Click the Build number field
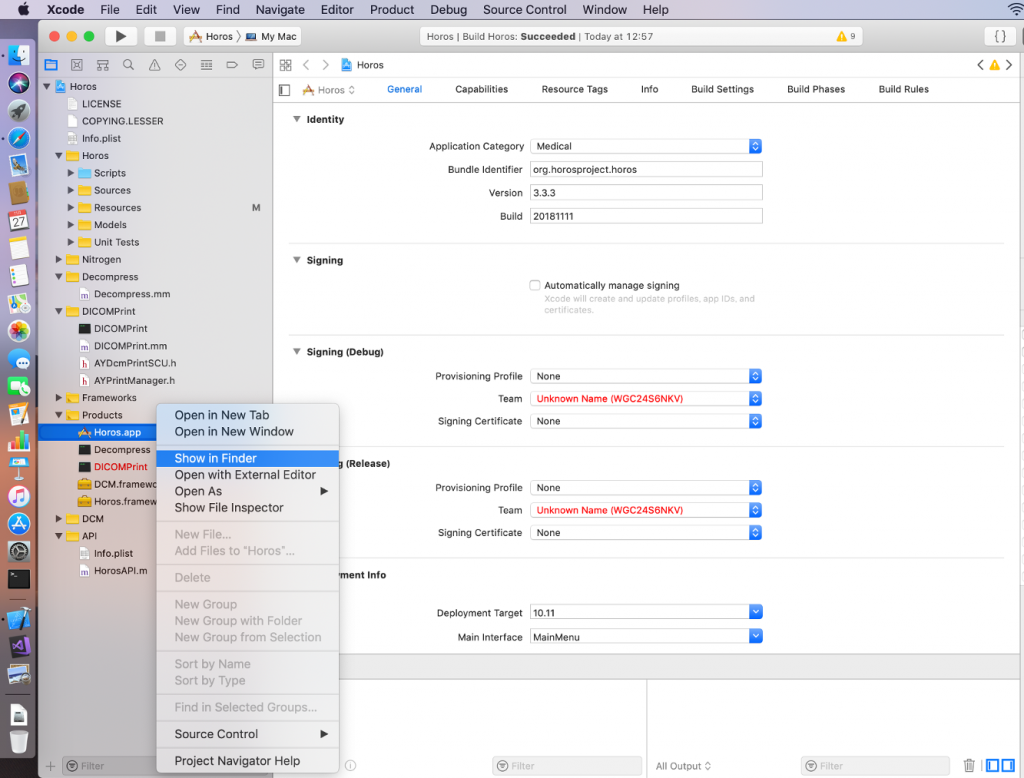1024x778 pixels. (646, 216)
